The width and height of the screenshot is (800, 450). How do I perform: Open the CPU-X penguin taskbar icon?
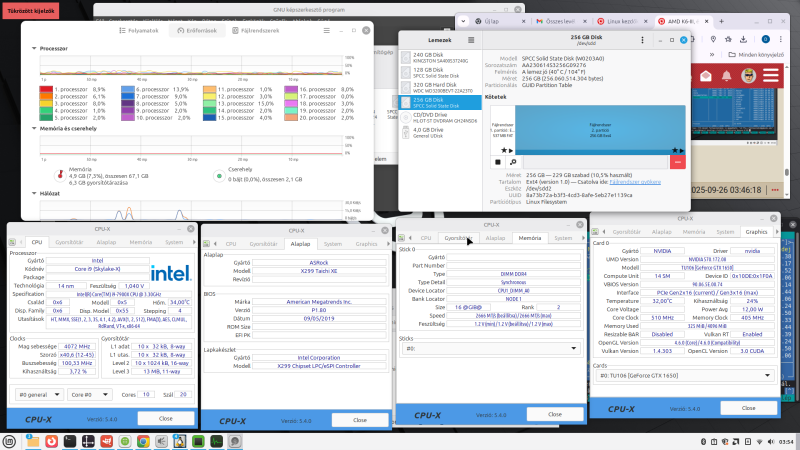click(x=180, y=441)
